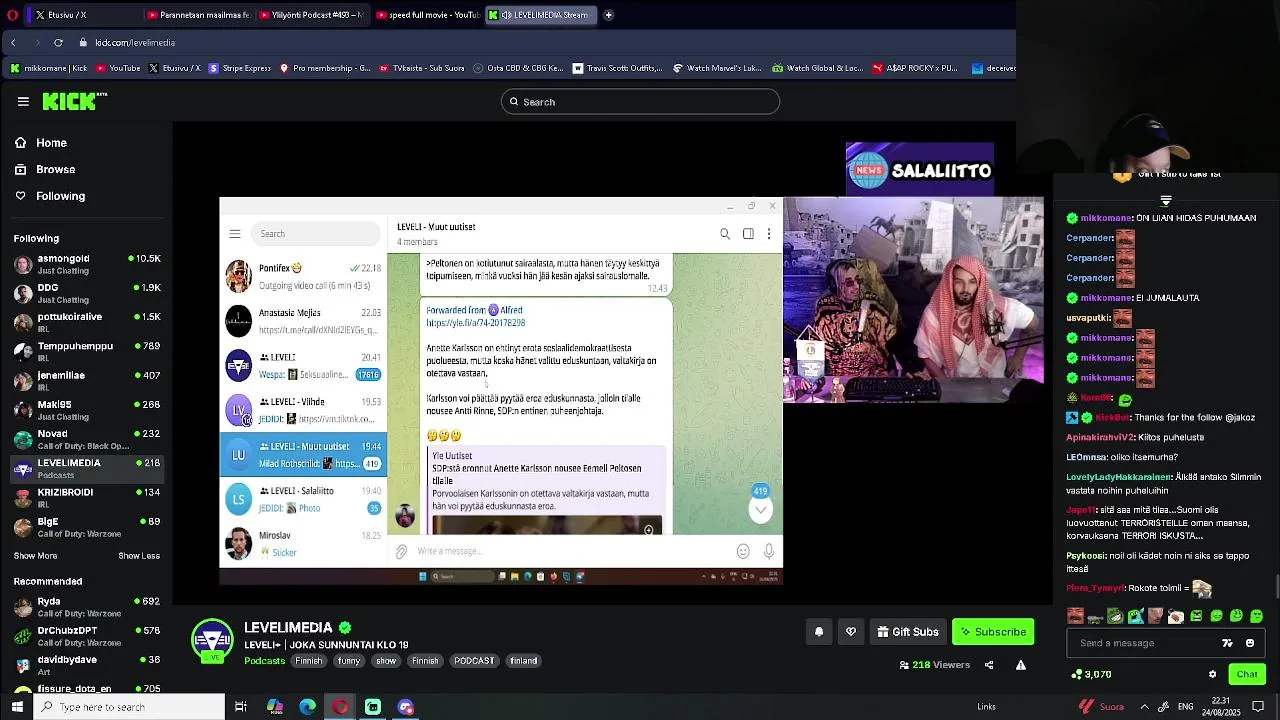Click Windows taskbar search box

130,707
